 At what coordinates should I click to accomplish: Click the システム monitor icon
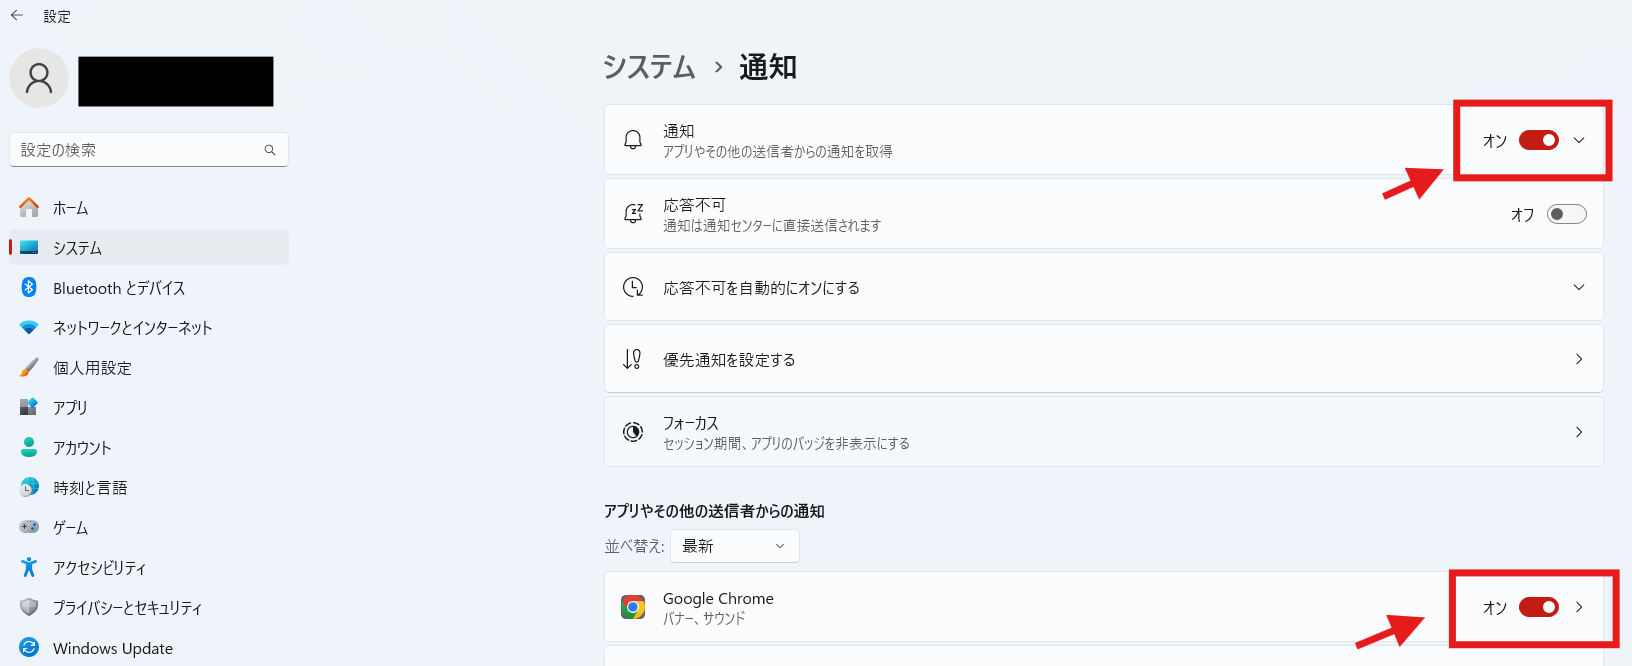pos(29,247)
